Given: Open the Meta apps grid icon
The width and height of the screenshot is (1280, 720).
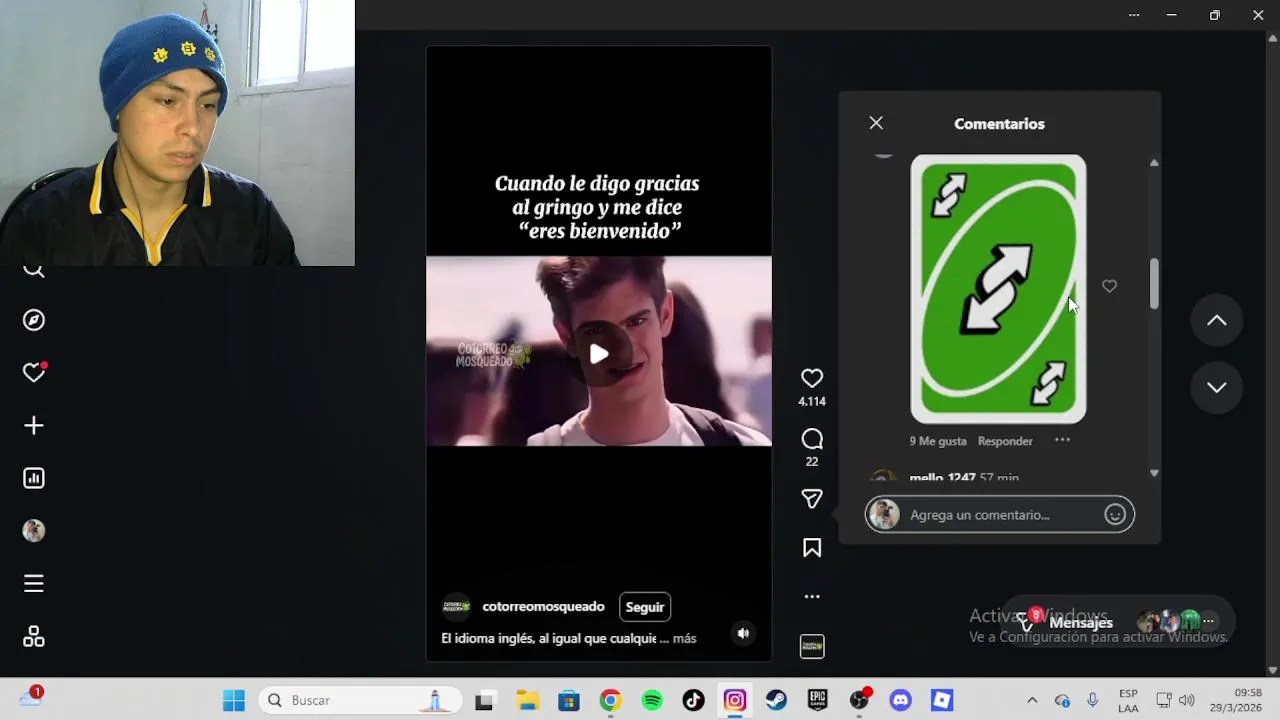Looking at the screenshot, I should (34, 636).
